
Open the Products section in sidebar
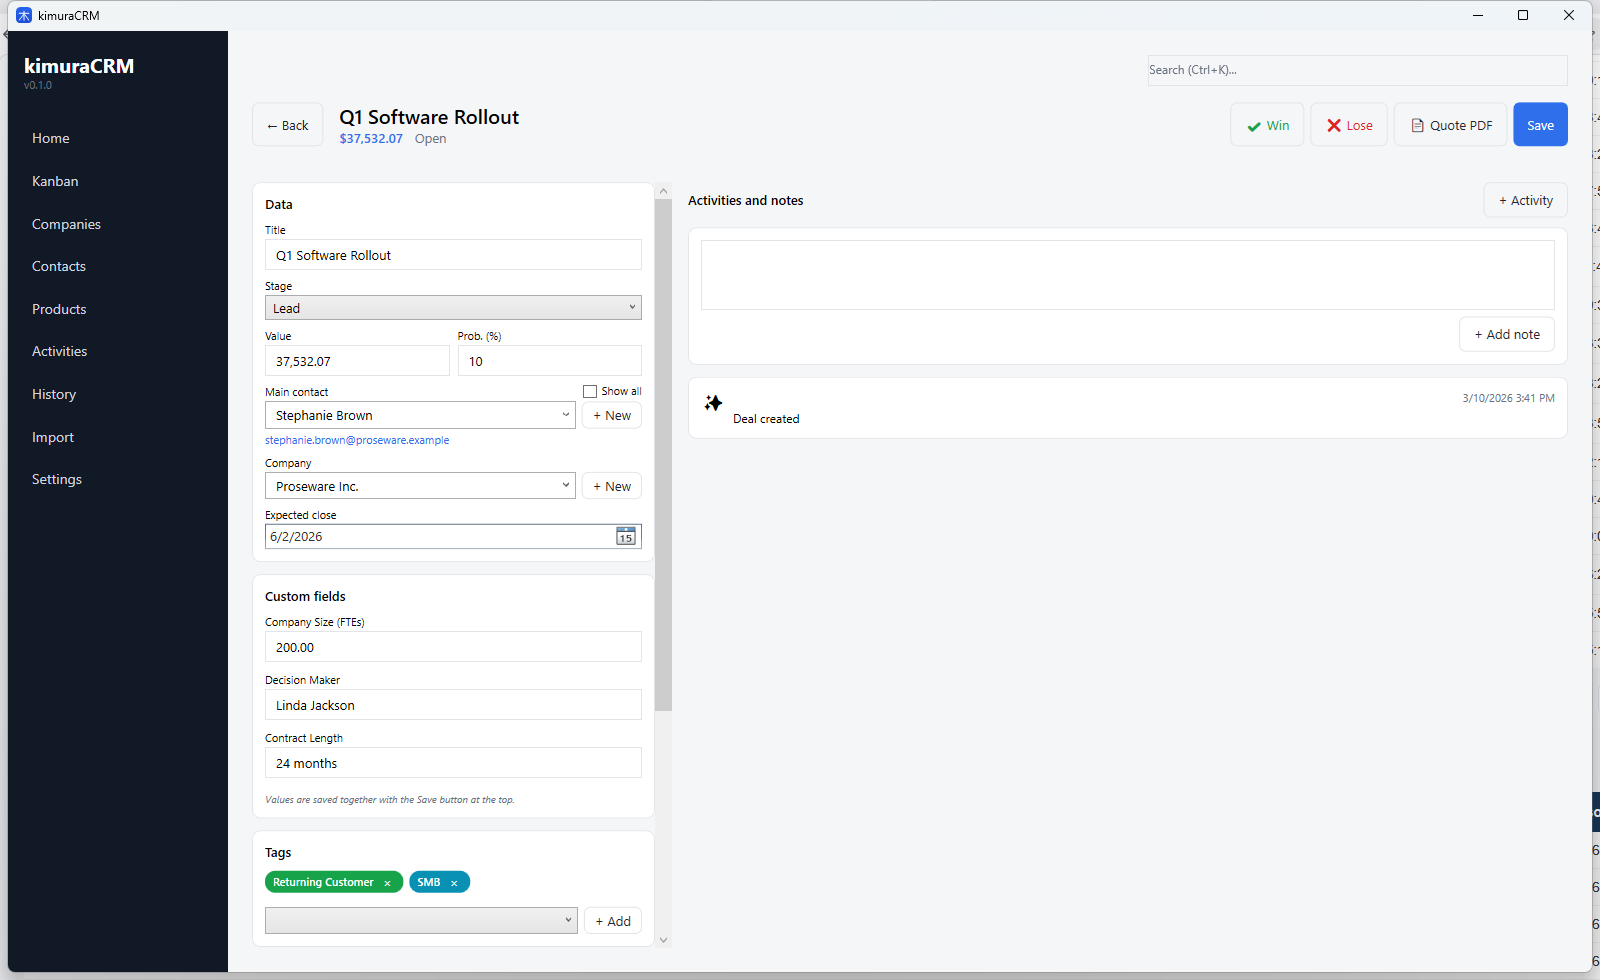point(59,309)
